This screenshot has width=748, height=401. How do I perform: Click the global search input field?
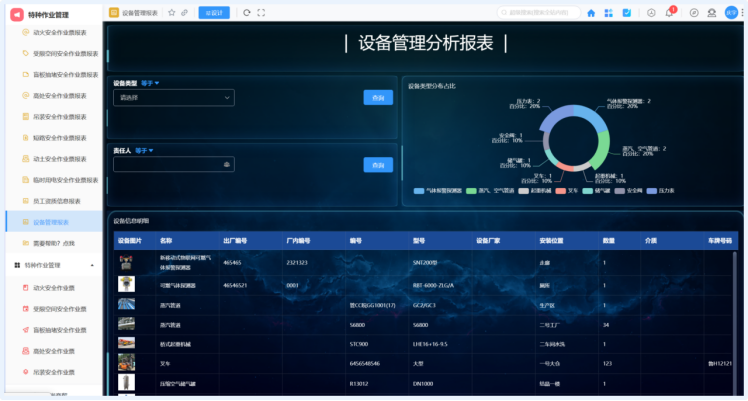click(538, 13)
